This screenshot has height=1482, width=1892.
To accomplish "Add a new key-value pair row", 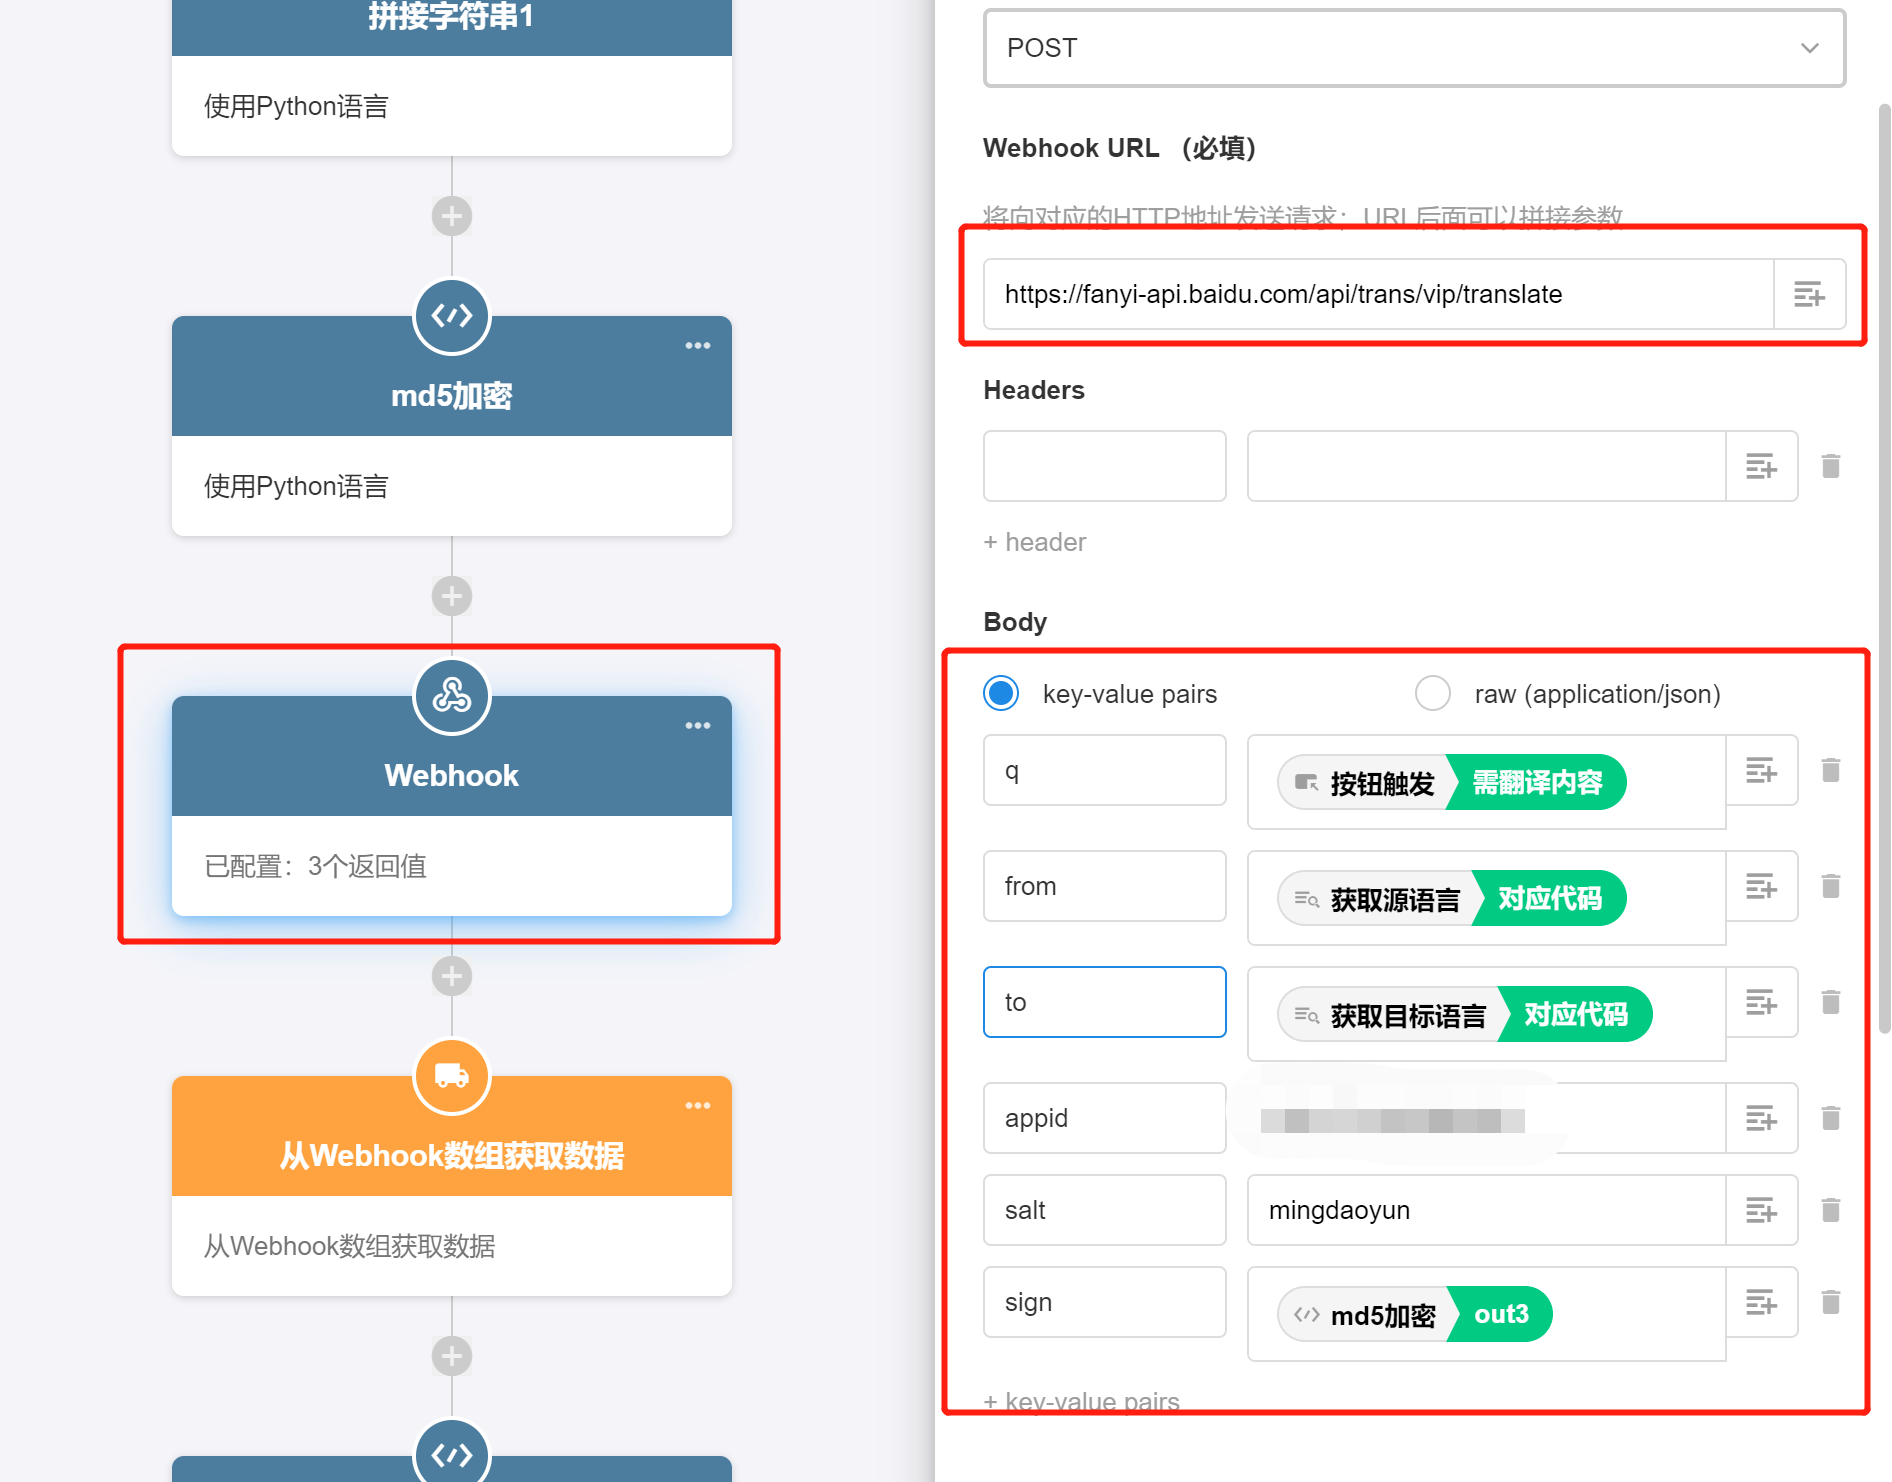I will point(1081,1401).
